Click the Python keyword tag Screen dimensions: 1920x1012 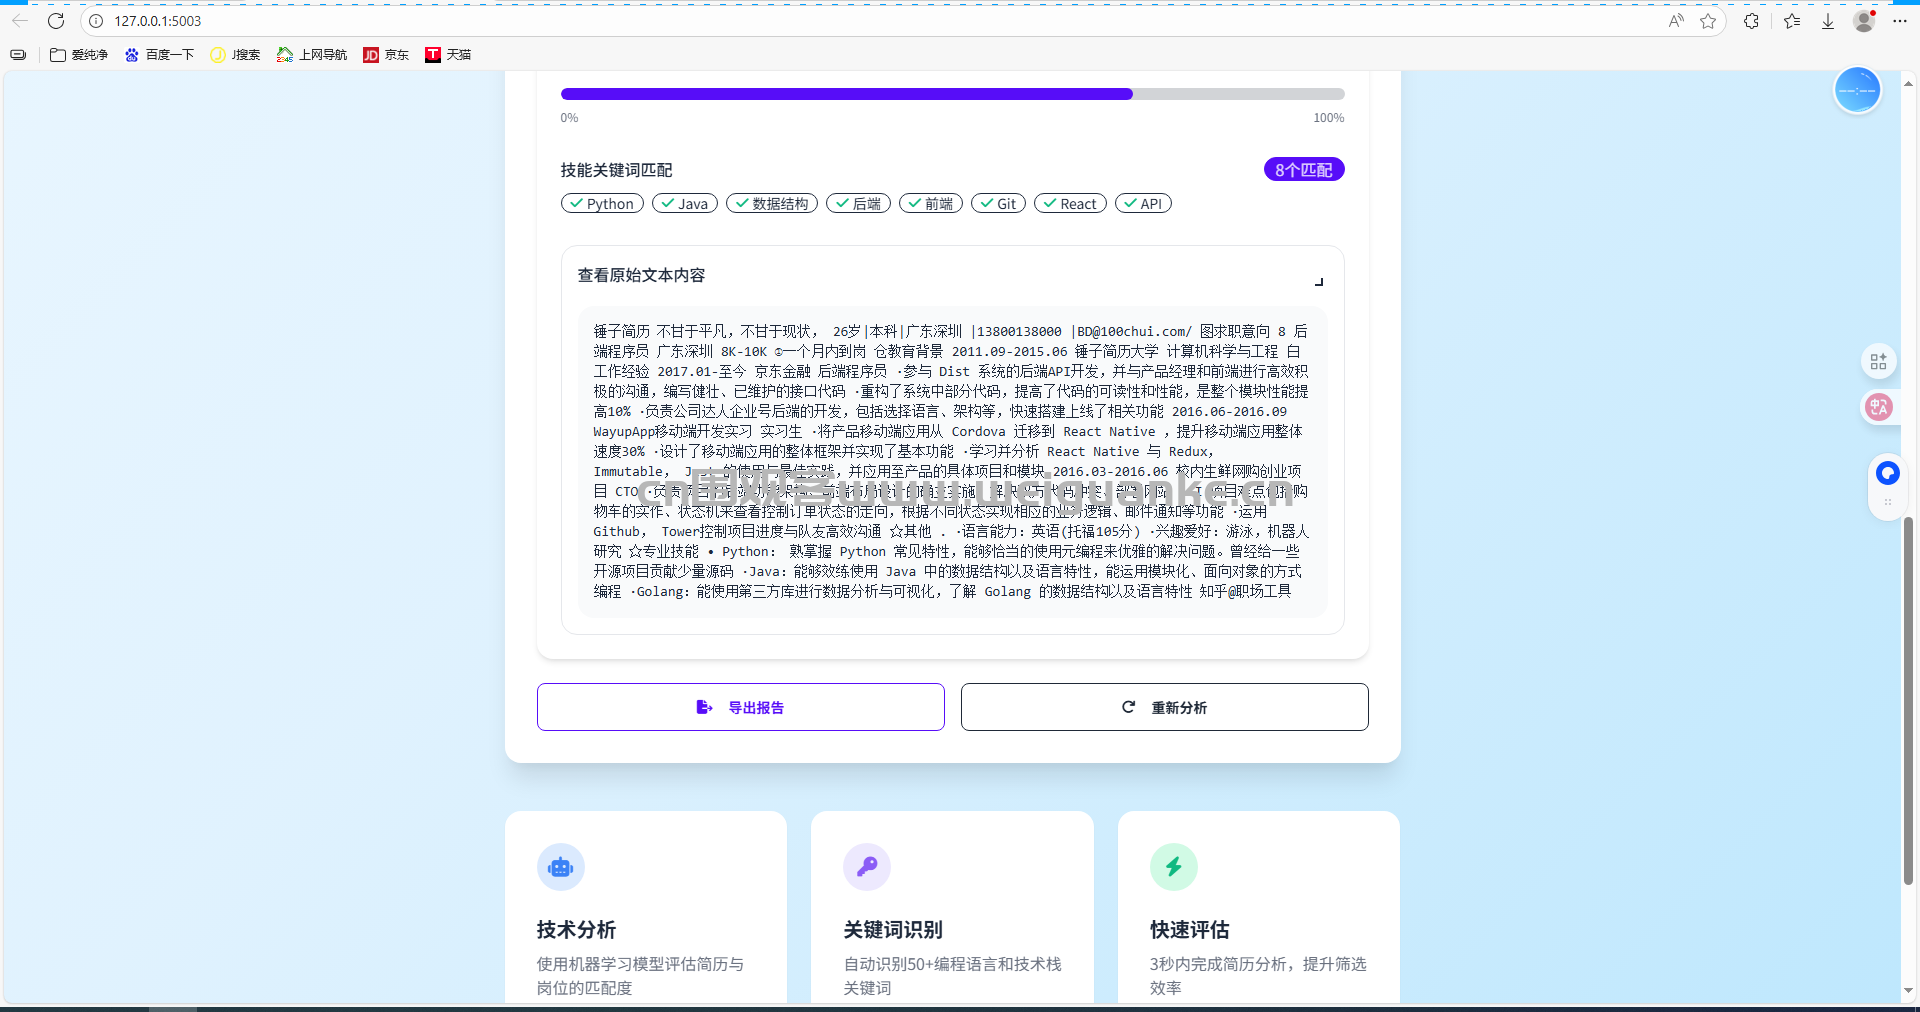click(602, 204)
